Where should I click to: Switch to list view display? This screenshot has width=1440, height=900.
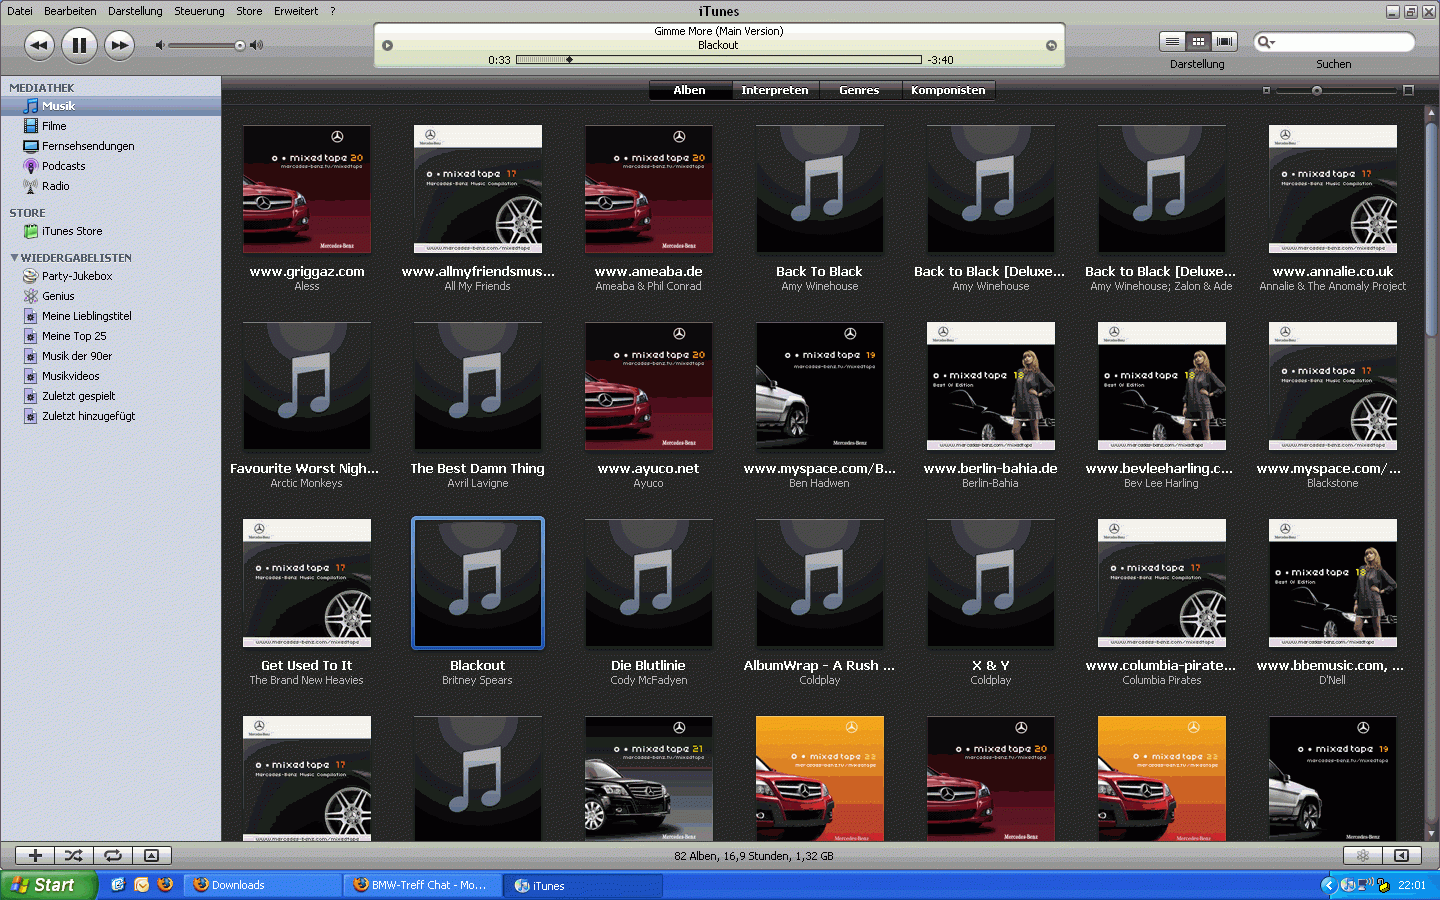[1172, 41]
